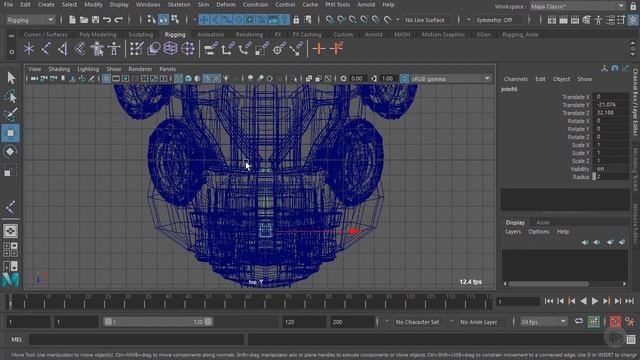The image size is (640, 360).
Task: Click the Create Cluster shelf icon
Action: 188,49
